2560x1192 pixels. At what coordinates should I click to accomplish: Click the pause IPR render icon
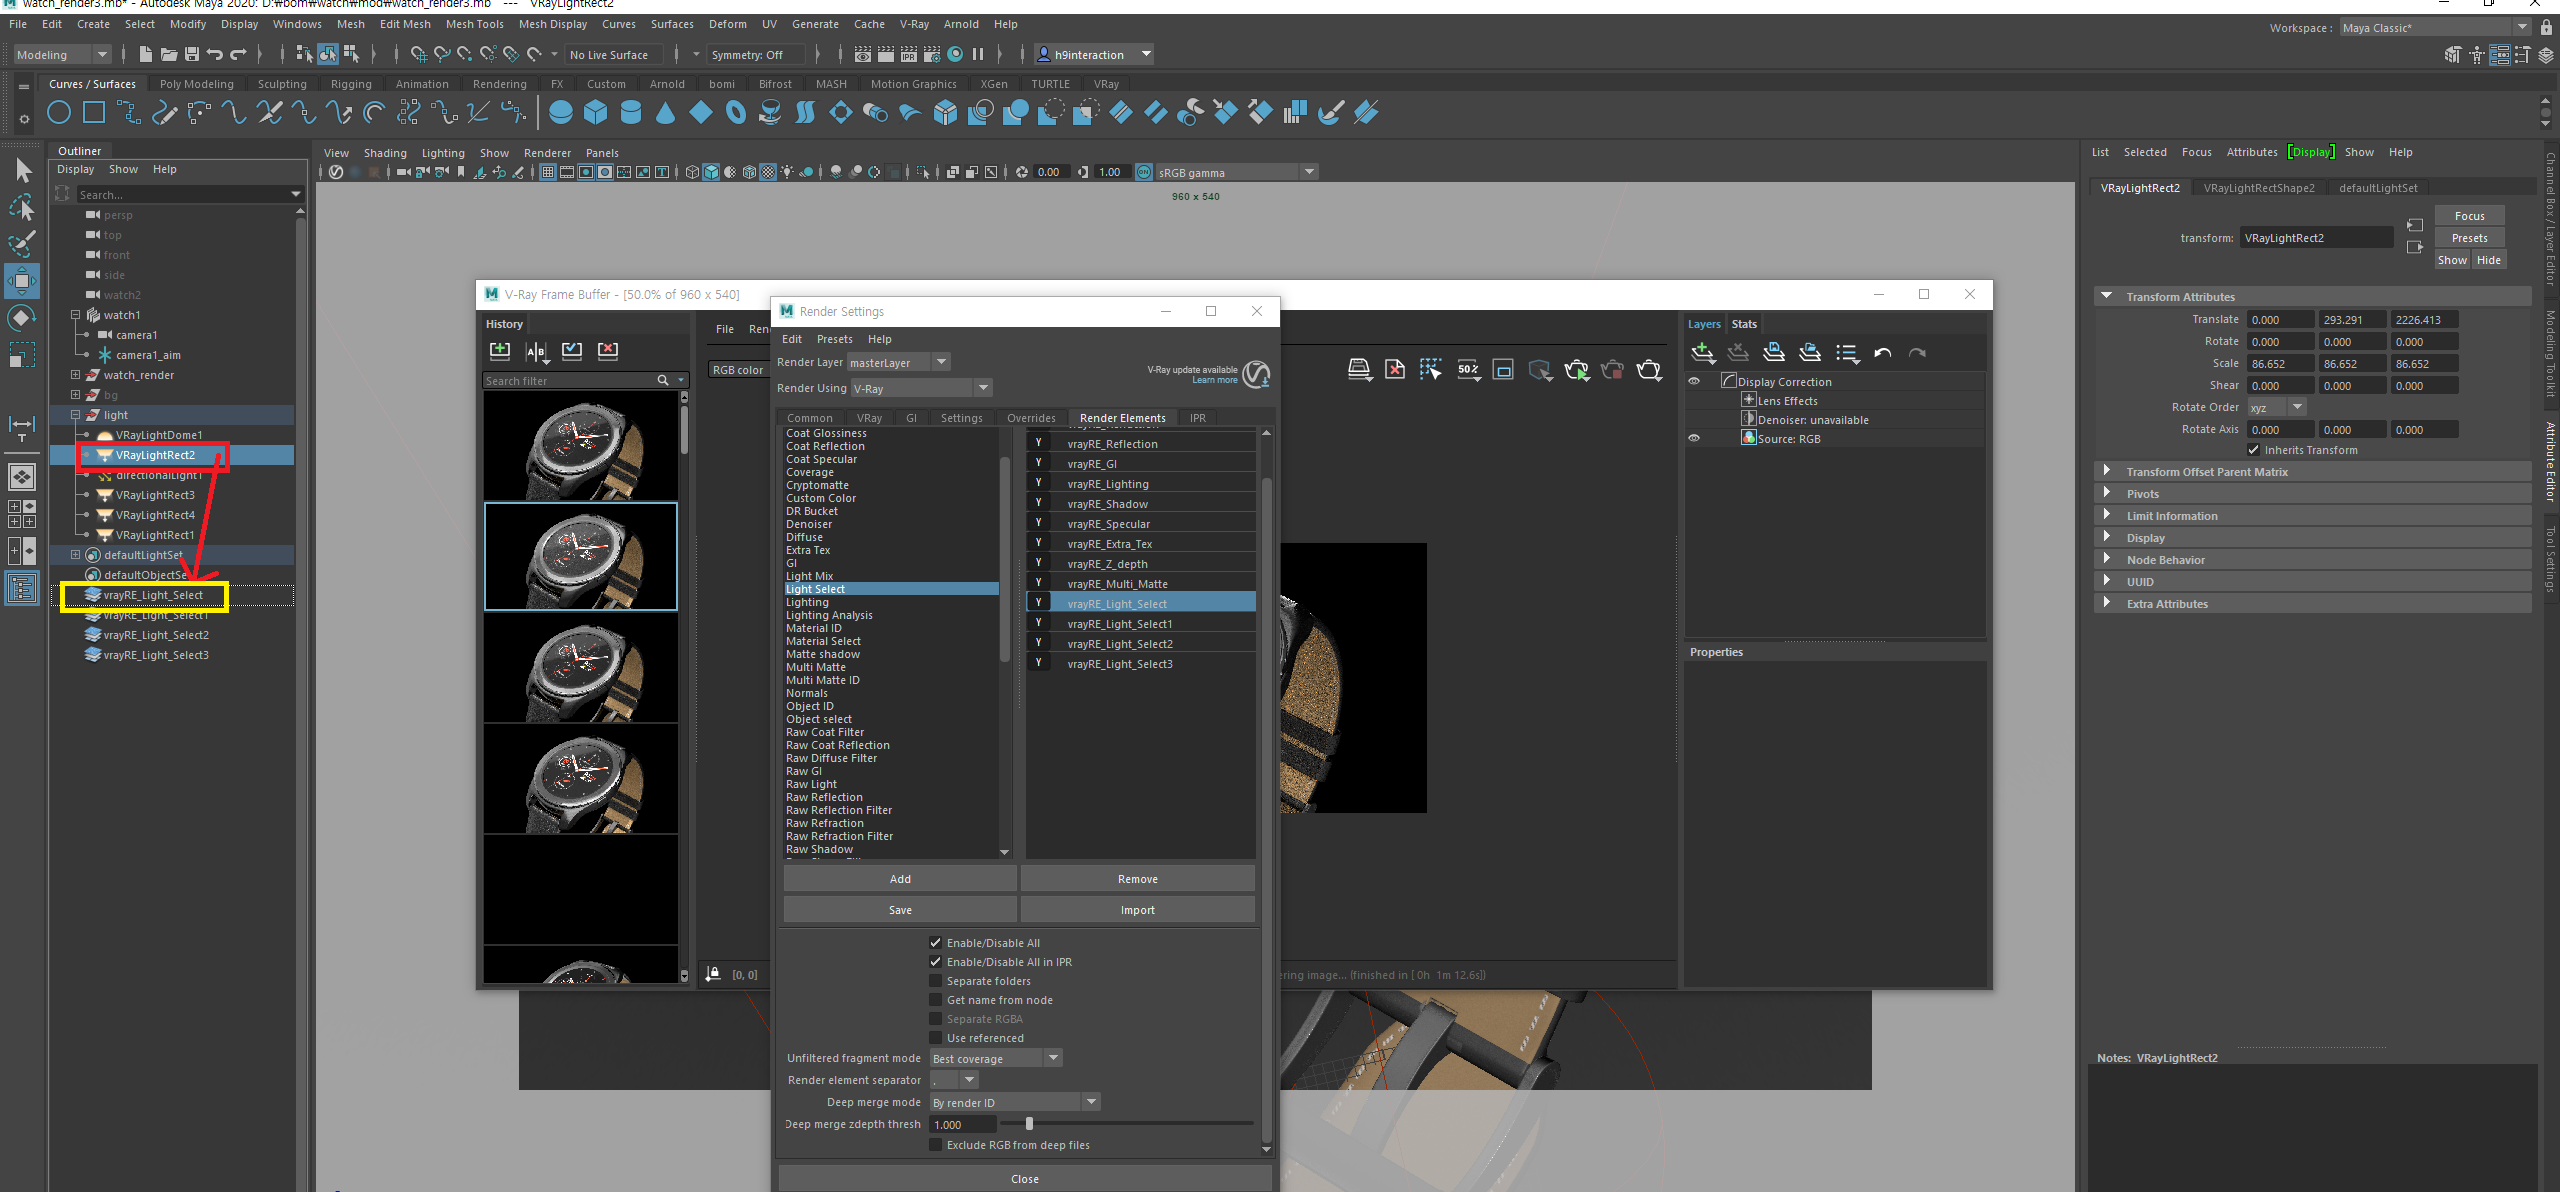[x=978, y=54]
